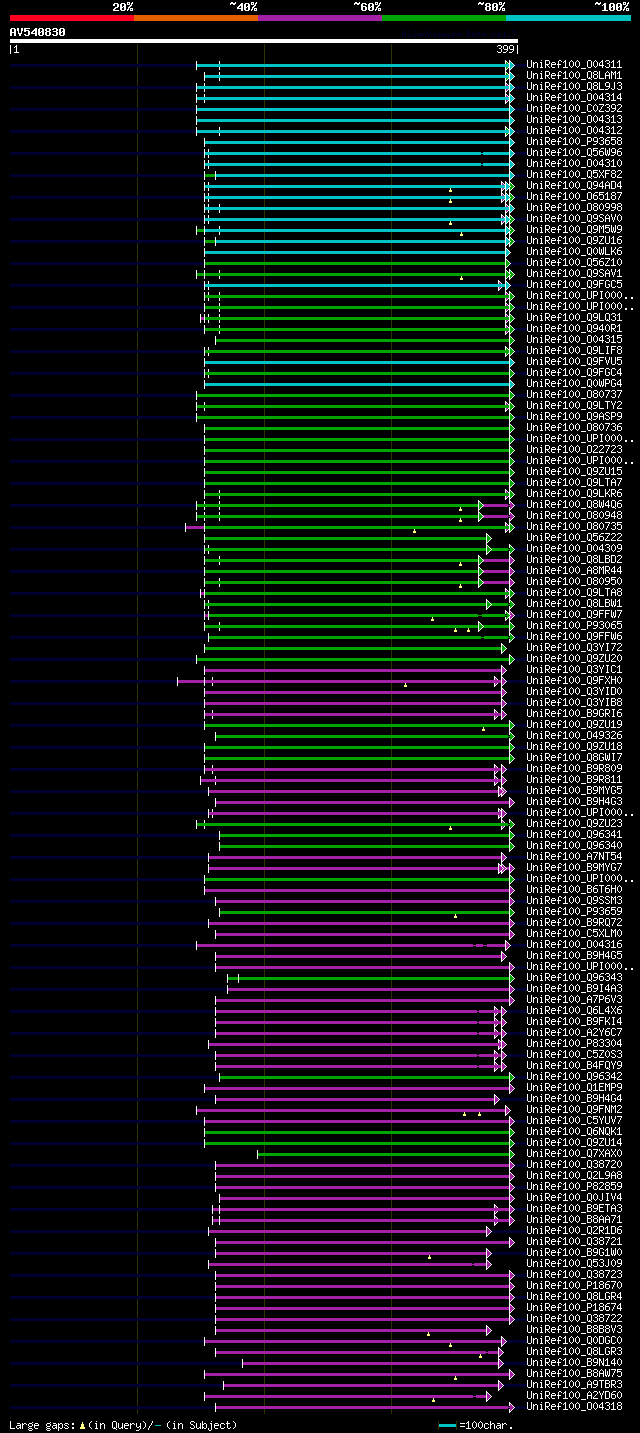Screen dimensions: 640x1433
Task: Open the UniRef100_O04311 subject label
Action: (574, 65)
